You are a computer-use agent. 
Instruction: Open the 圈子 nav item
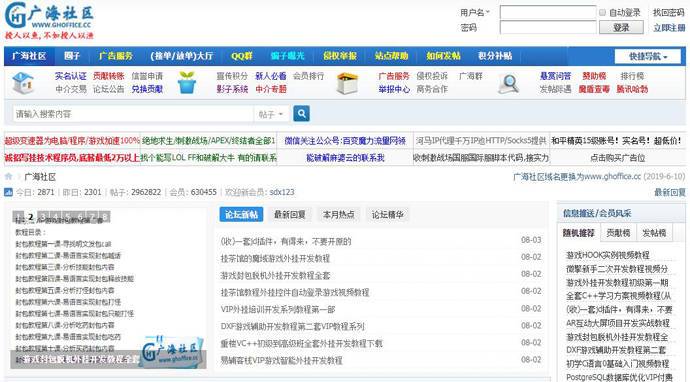tap(72, 56)
